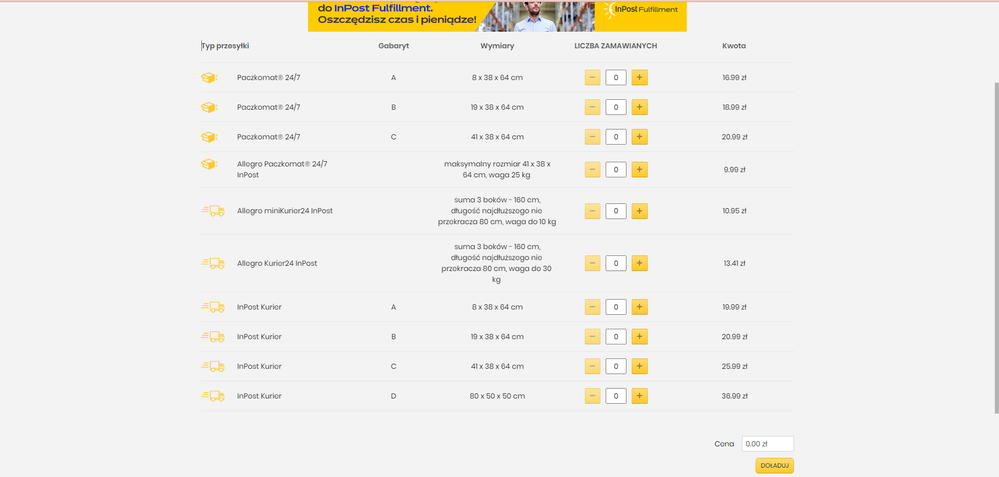
Task: Select the truck icon for InPost Kurier C
Action: click(213, 366)
